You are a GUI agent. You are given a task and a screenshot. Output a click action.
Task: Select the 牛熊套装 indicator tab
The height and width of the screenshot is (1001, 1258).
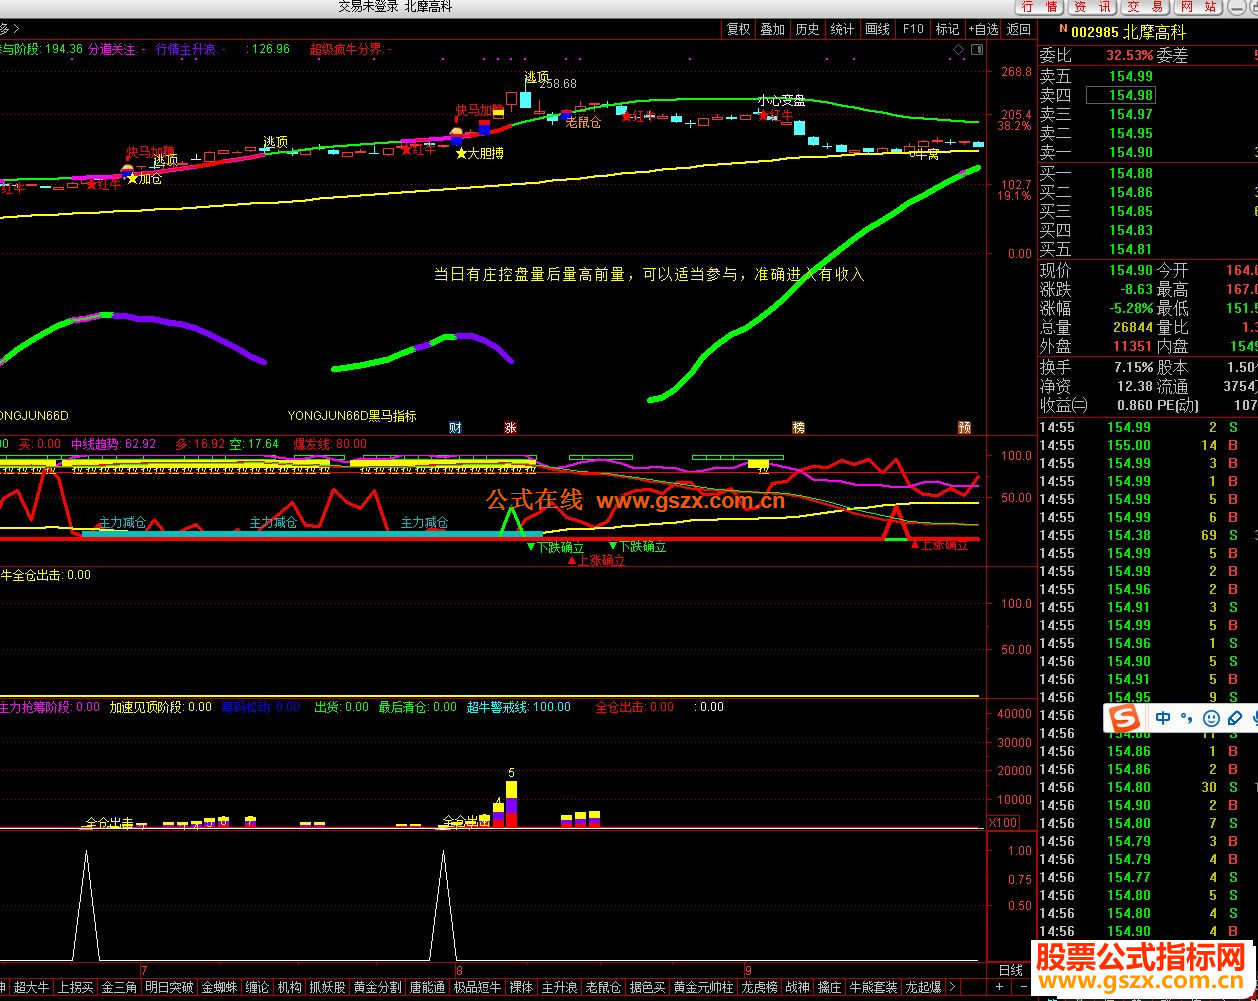pos(874,987)
